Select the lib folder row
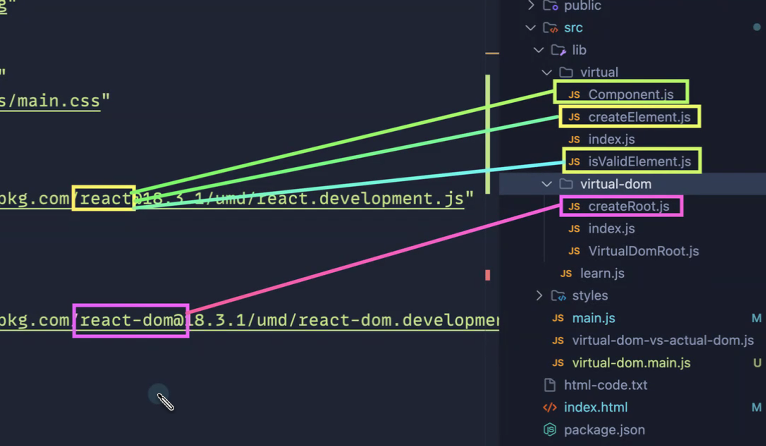766x446 pixels. tap(633, 50)
